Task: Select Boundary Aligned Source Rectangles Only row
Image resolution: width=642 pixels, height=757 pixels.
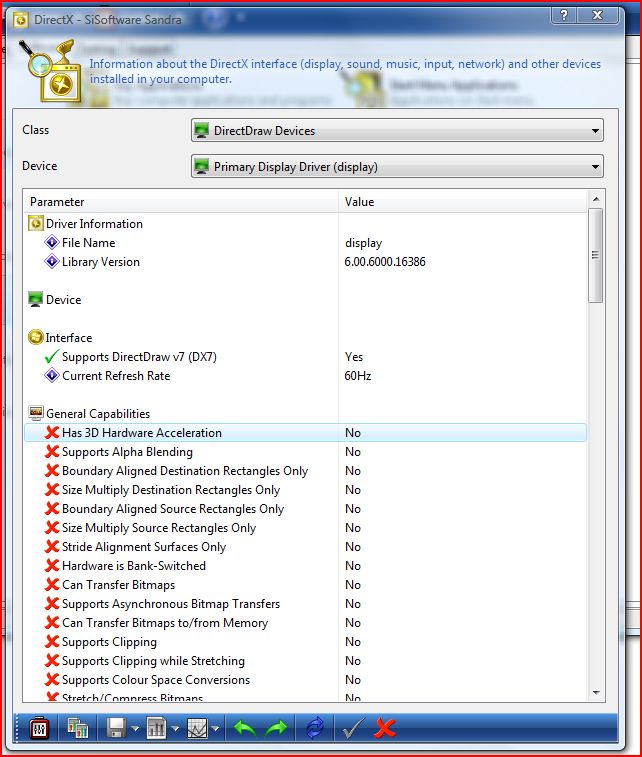Action: coord(306,509)
